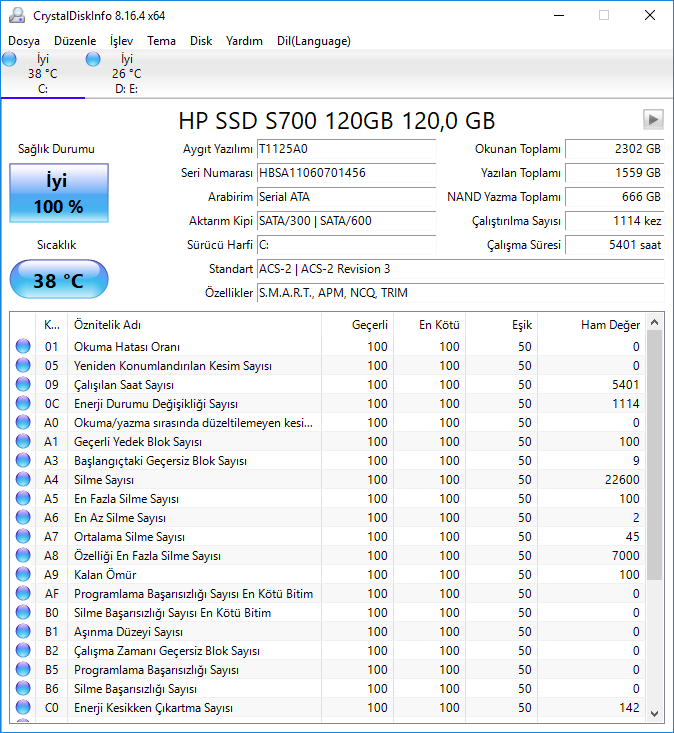
Task: Click the En Kötü column header
Action: coord(430,324)
